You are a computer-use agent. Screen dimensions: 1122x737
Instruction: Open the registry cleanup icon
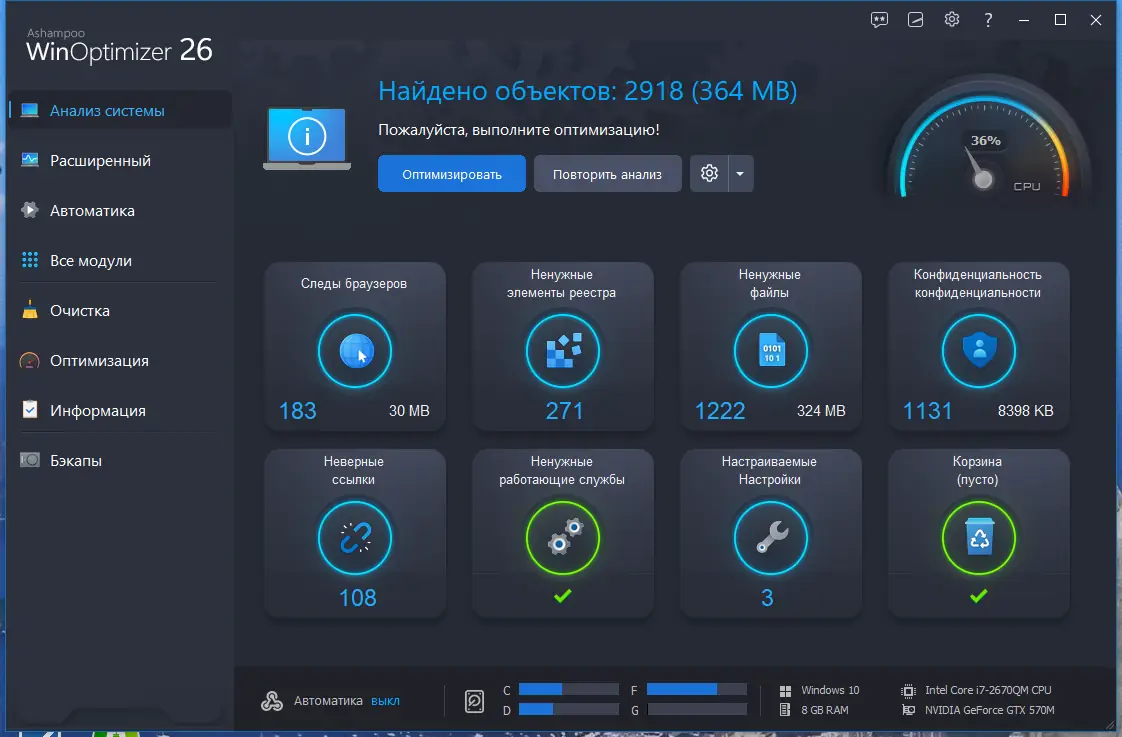[x=563, y=351]
